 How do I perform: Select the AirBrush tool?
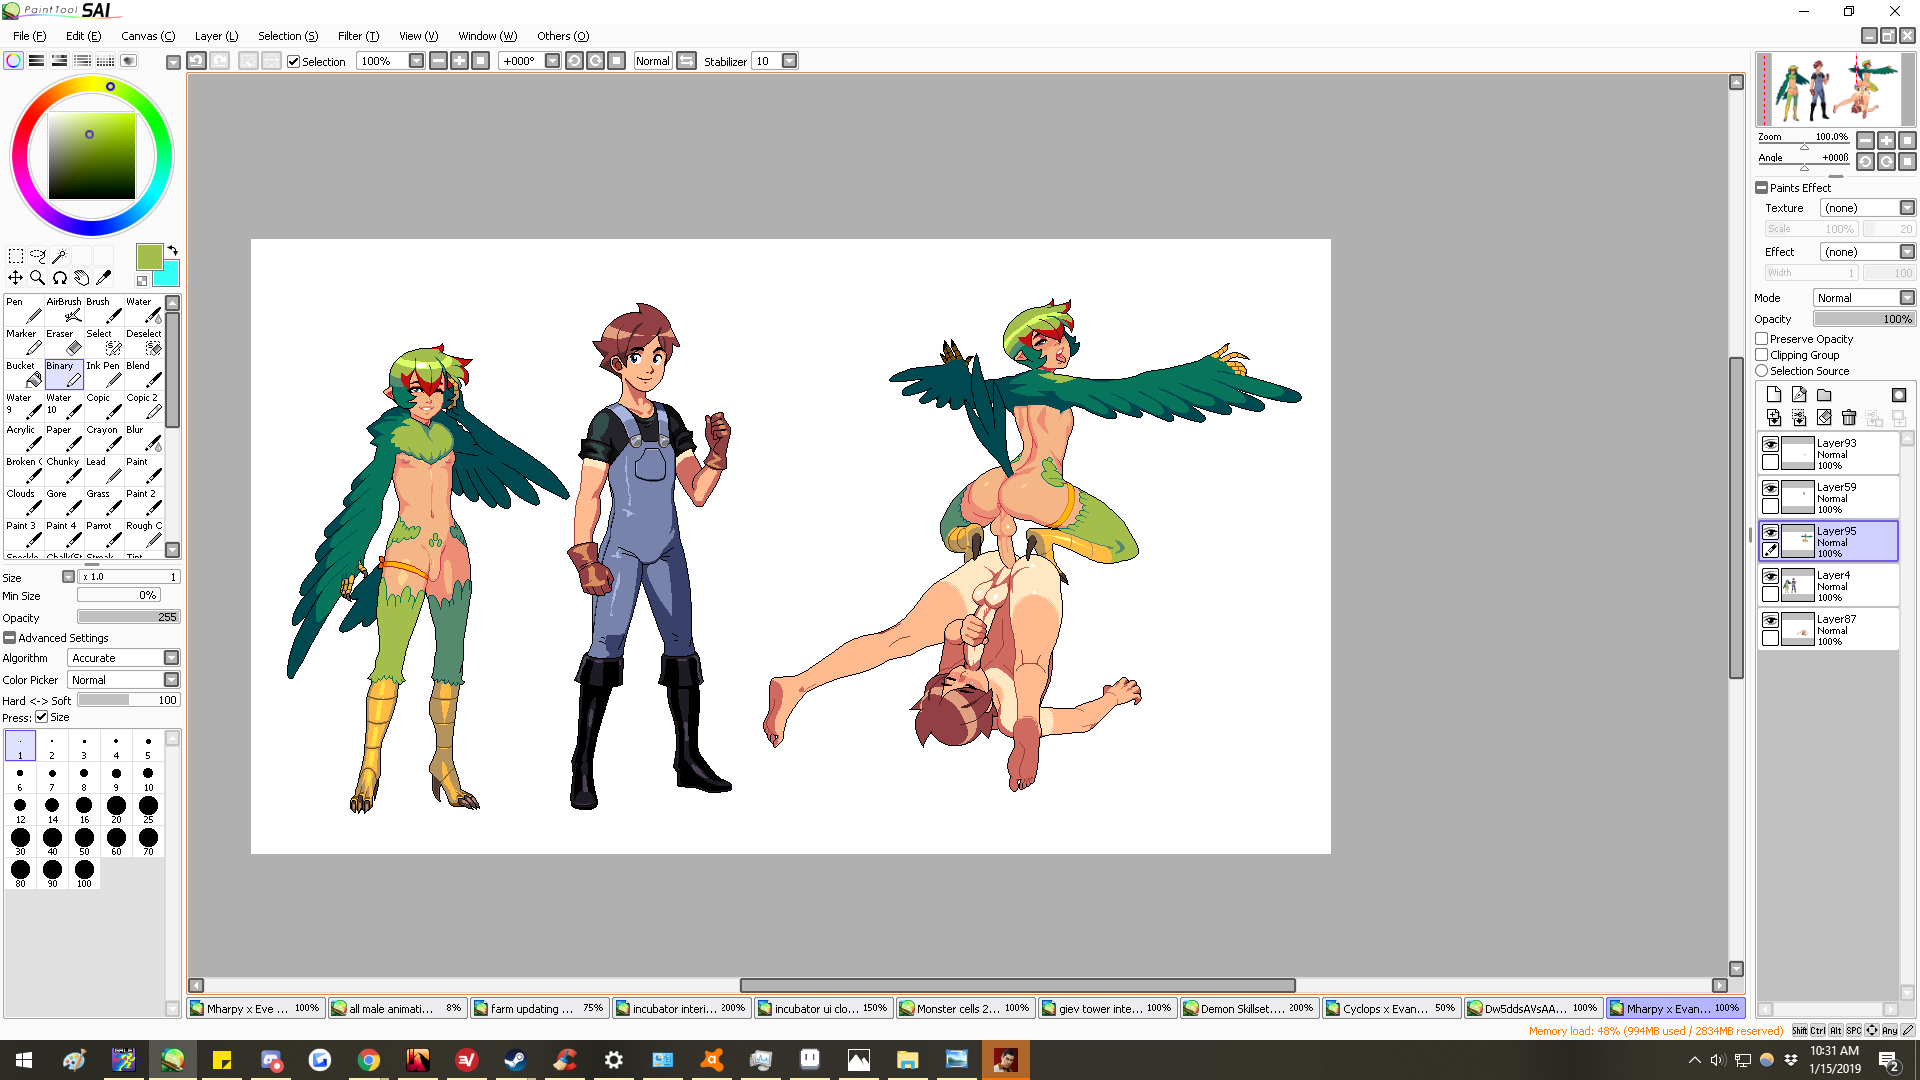point(63,310)
